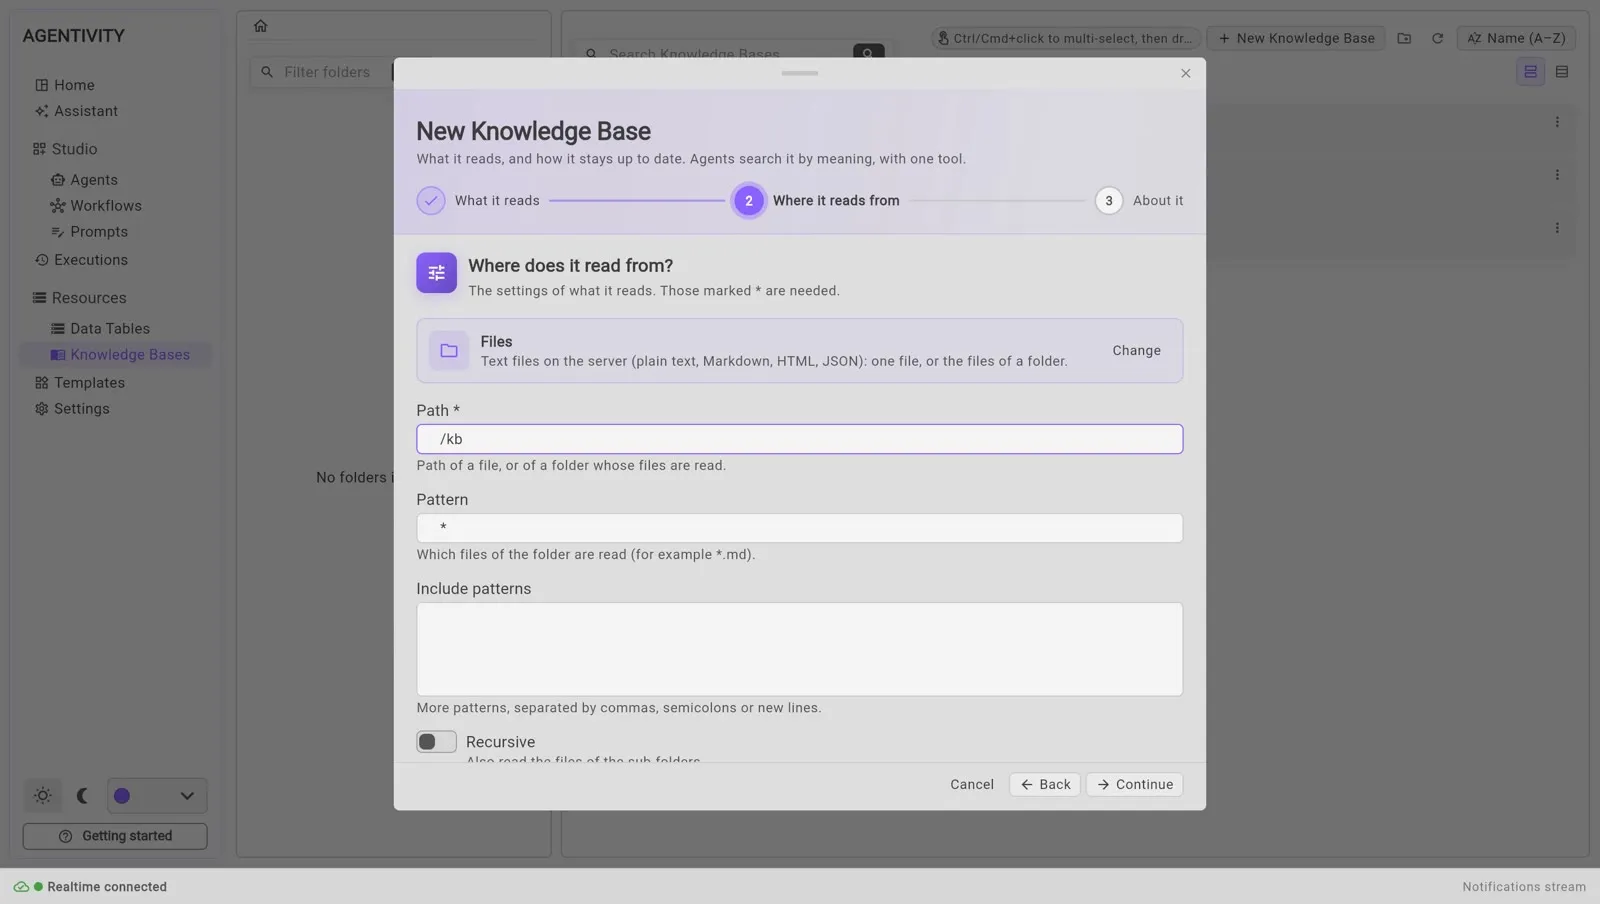Open the accent color dropdown
This screenshot has width=1600, height=904.
(x=157, y=796)
